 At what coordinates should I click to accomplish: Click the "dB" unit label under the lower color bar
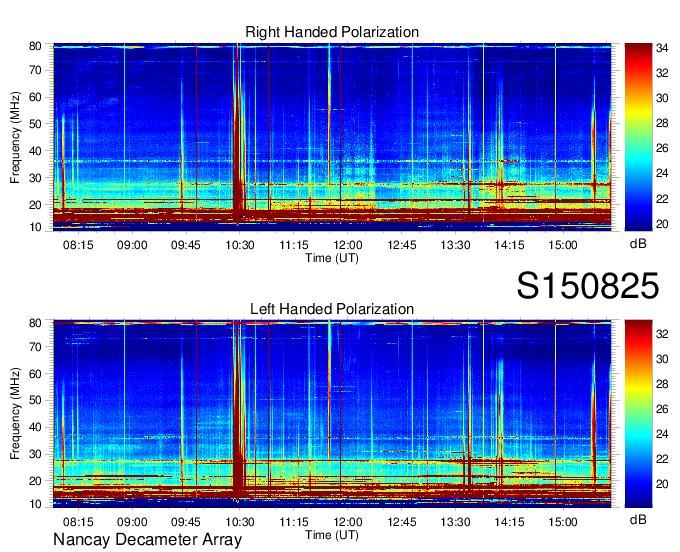pyautogui.click(x=638, y=519)
